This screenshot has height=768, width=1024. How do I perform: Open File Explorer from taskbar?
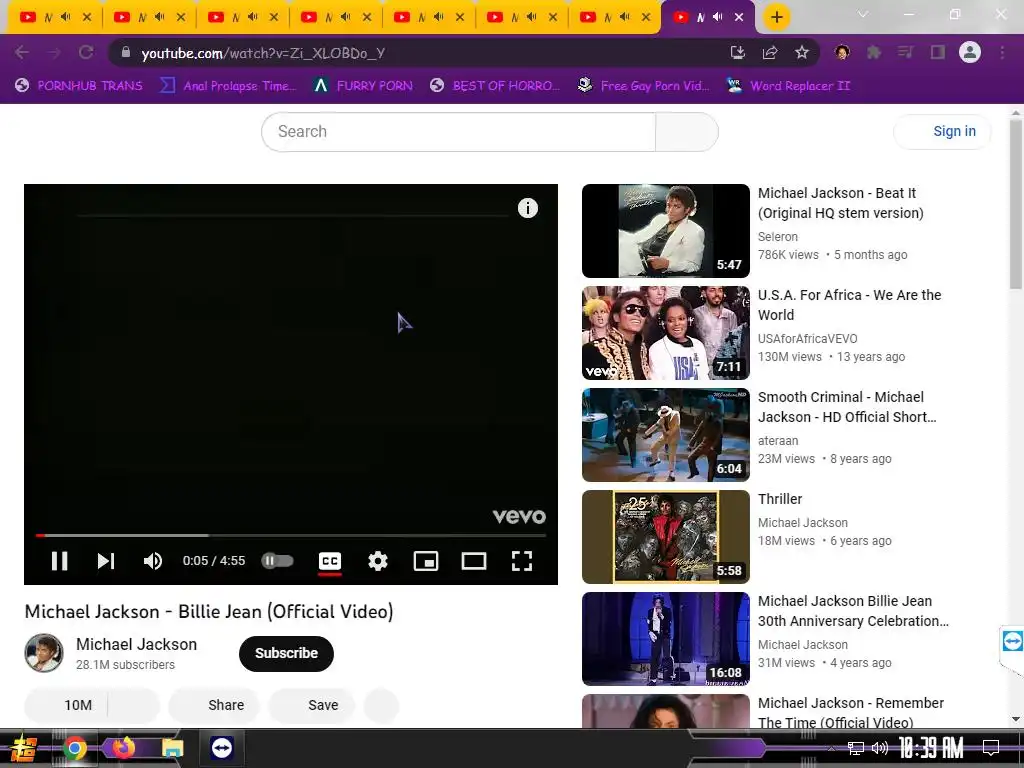pos(172,748)
